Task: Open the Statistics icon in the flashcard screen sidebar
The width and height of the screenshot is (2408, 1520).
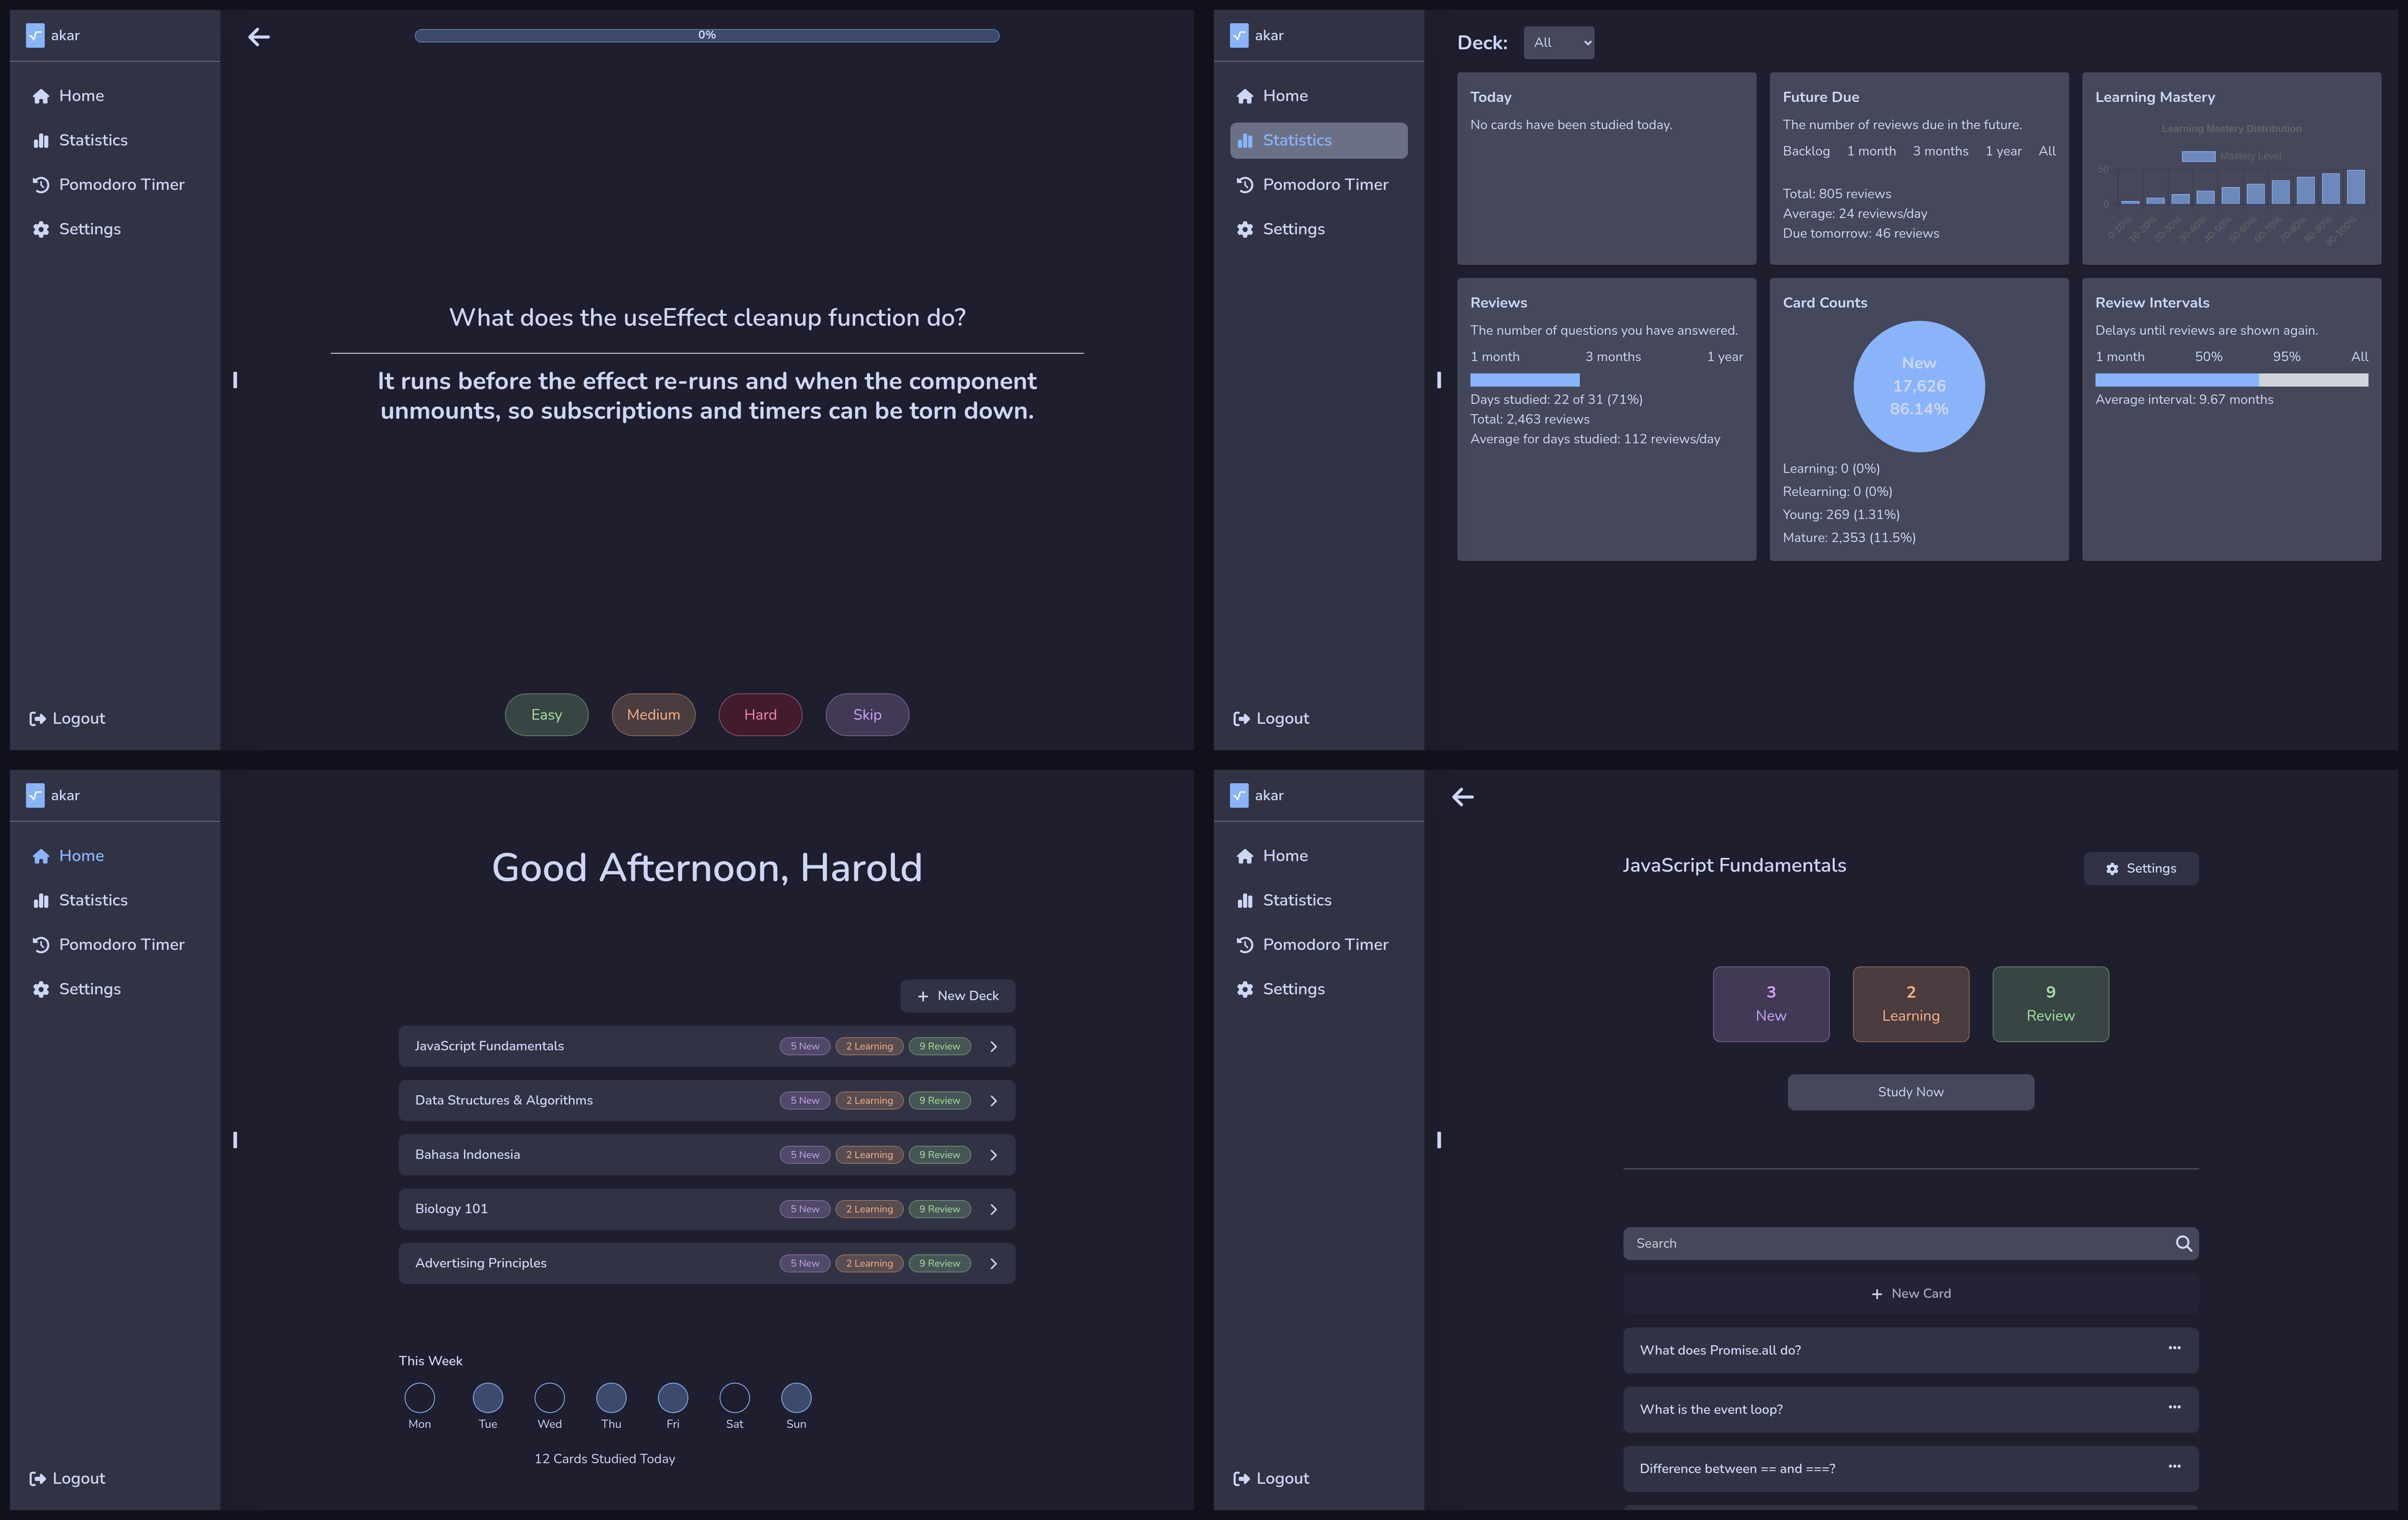Action: [x=41, y=141]
